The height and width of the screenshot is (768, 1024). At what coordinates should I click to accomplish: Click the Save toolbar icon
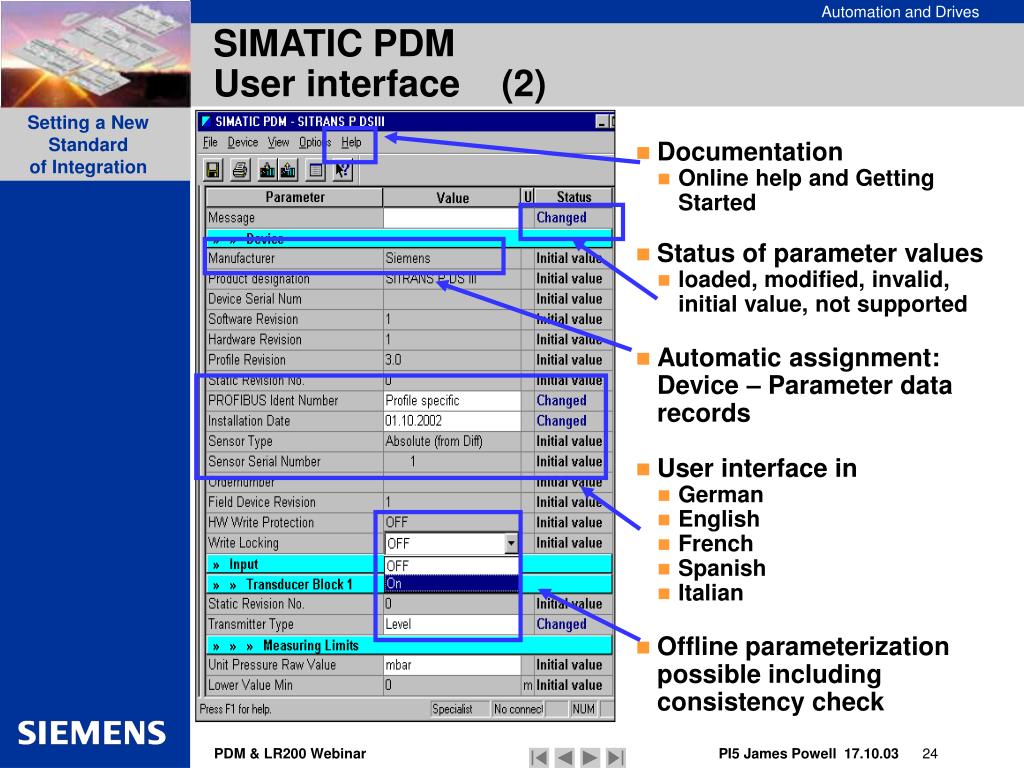click(214, 170)
